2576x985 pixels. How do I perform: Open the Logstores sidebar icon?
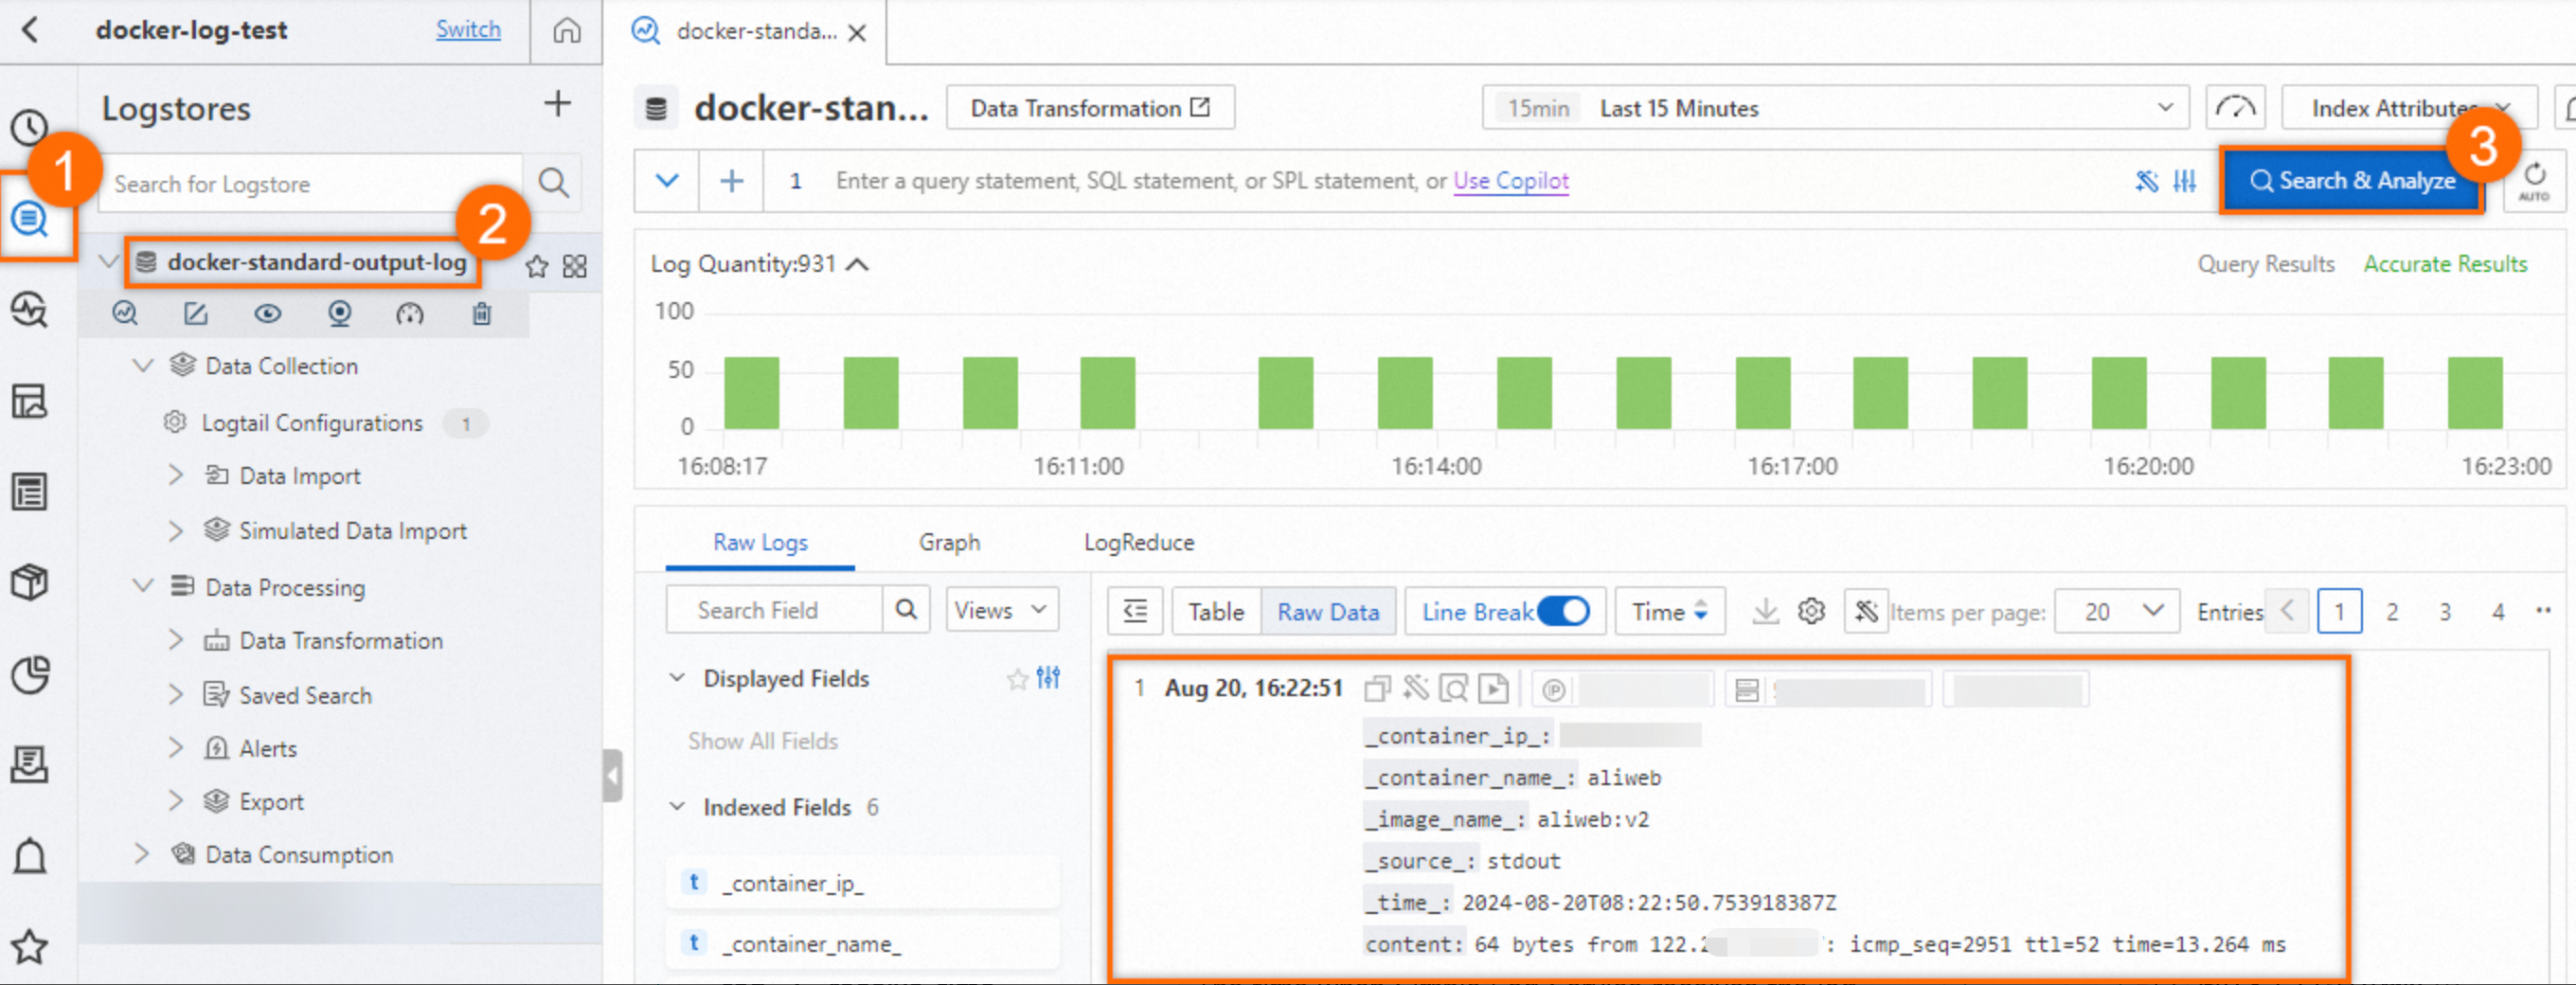31,217
